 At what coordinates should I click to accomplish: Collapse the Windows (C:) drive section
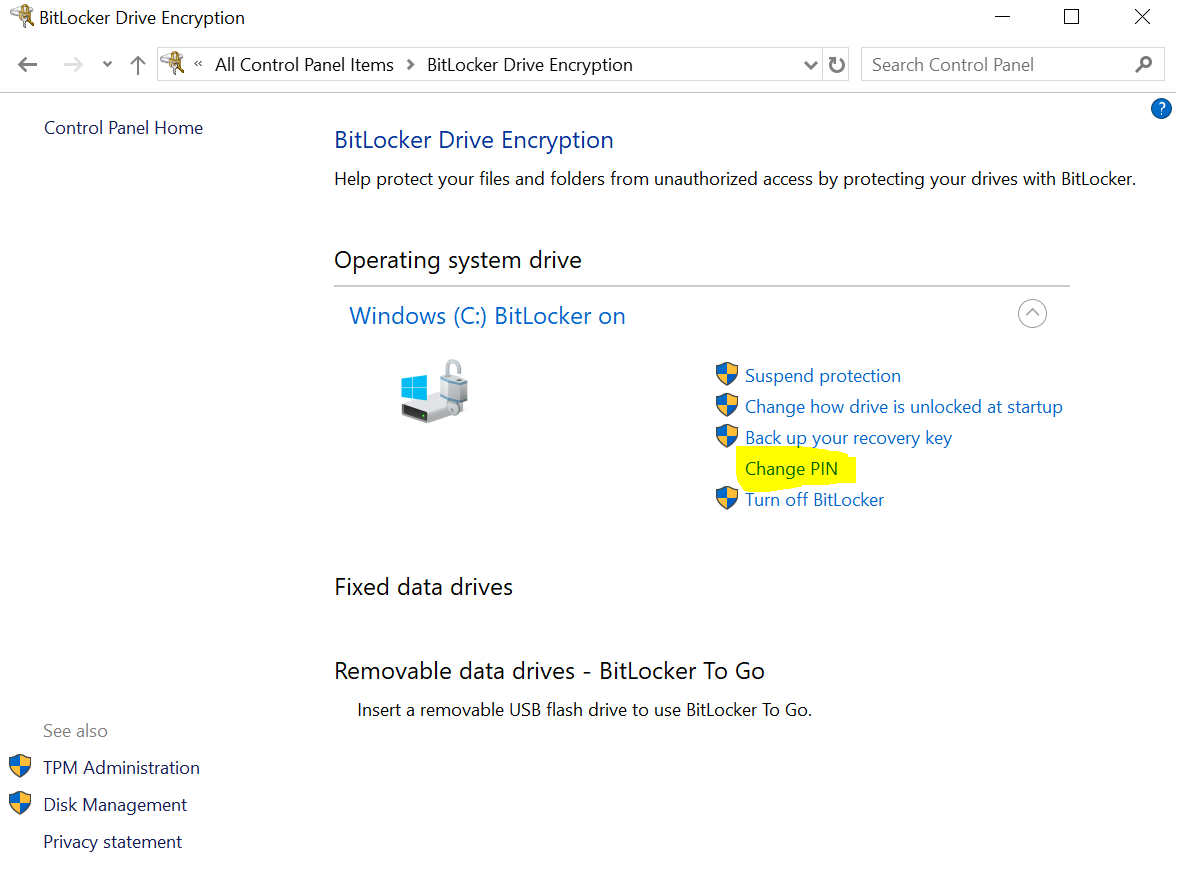tap(1032, 314)
